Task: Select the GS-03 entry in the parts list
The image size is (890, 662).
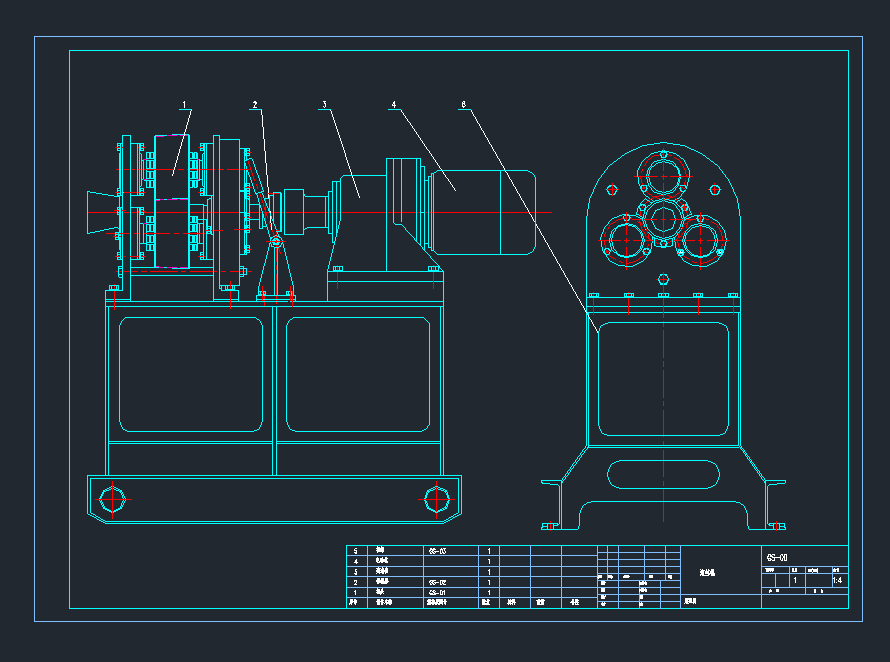Action: point(437,551)
